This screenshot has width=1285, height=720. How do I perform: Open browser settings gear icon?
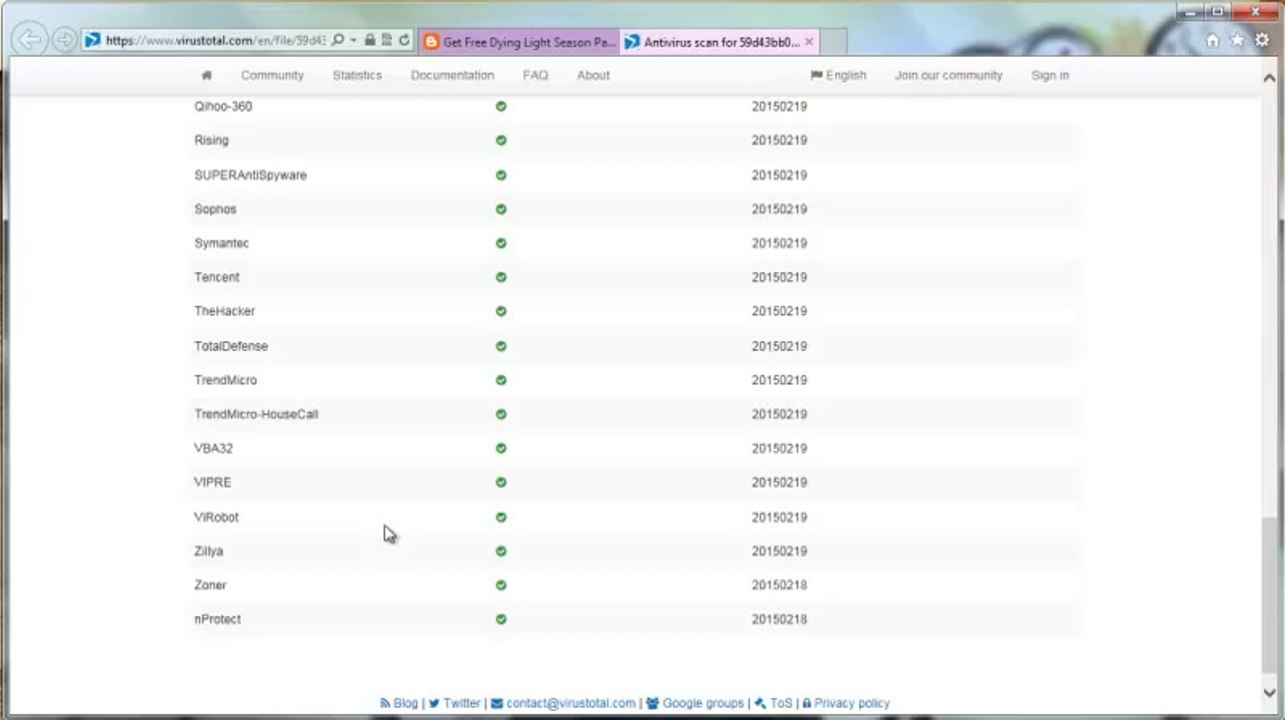click(1262, 40)
